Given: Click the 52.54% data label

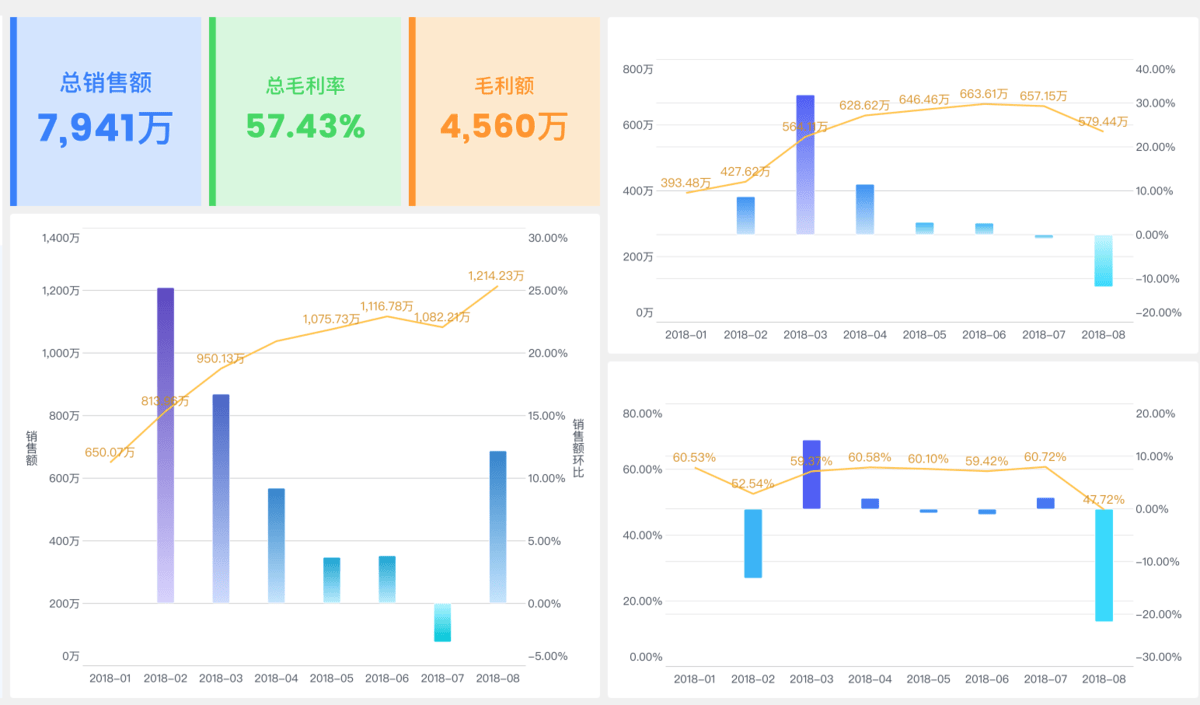Looking at the screenshot, I should coord(752,484).
